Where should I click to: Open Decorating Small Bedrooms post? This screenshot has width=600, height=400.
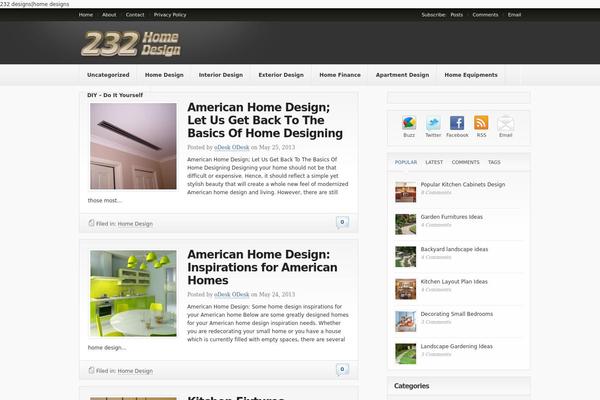pos(457,314)
